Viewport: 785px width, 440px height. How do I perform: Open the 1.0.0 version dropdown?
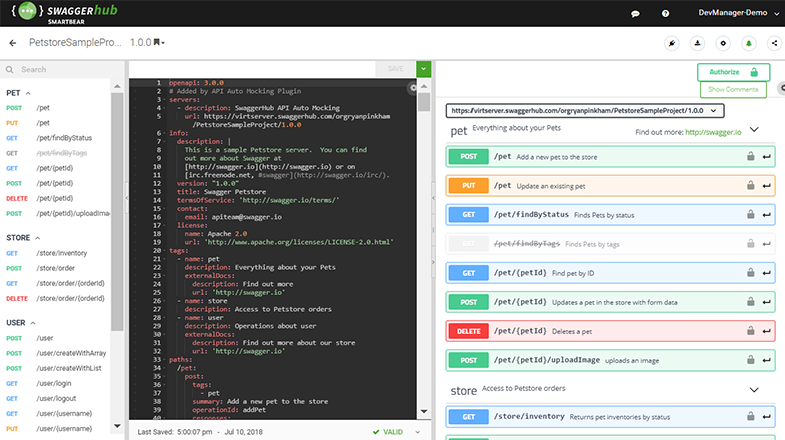click(x=147, y=43)
